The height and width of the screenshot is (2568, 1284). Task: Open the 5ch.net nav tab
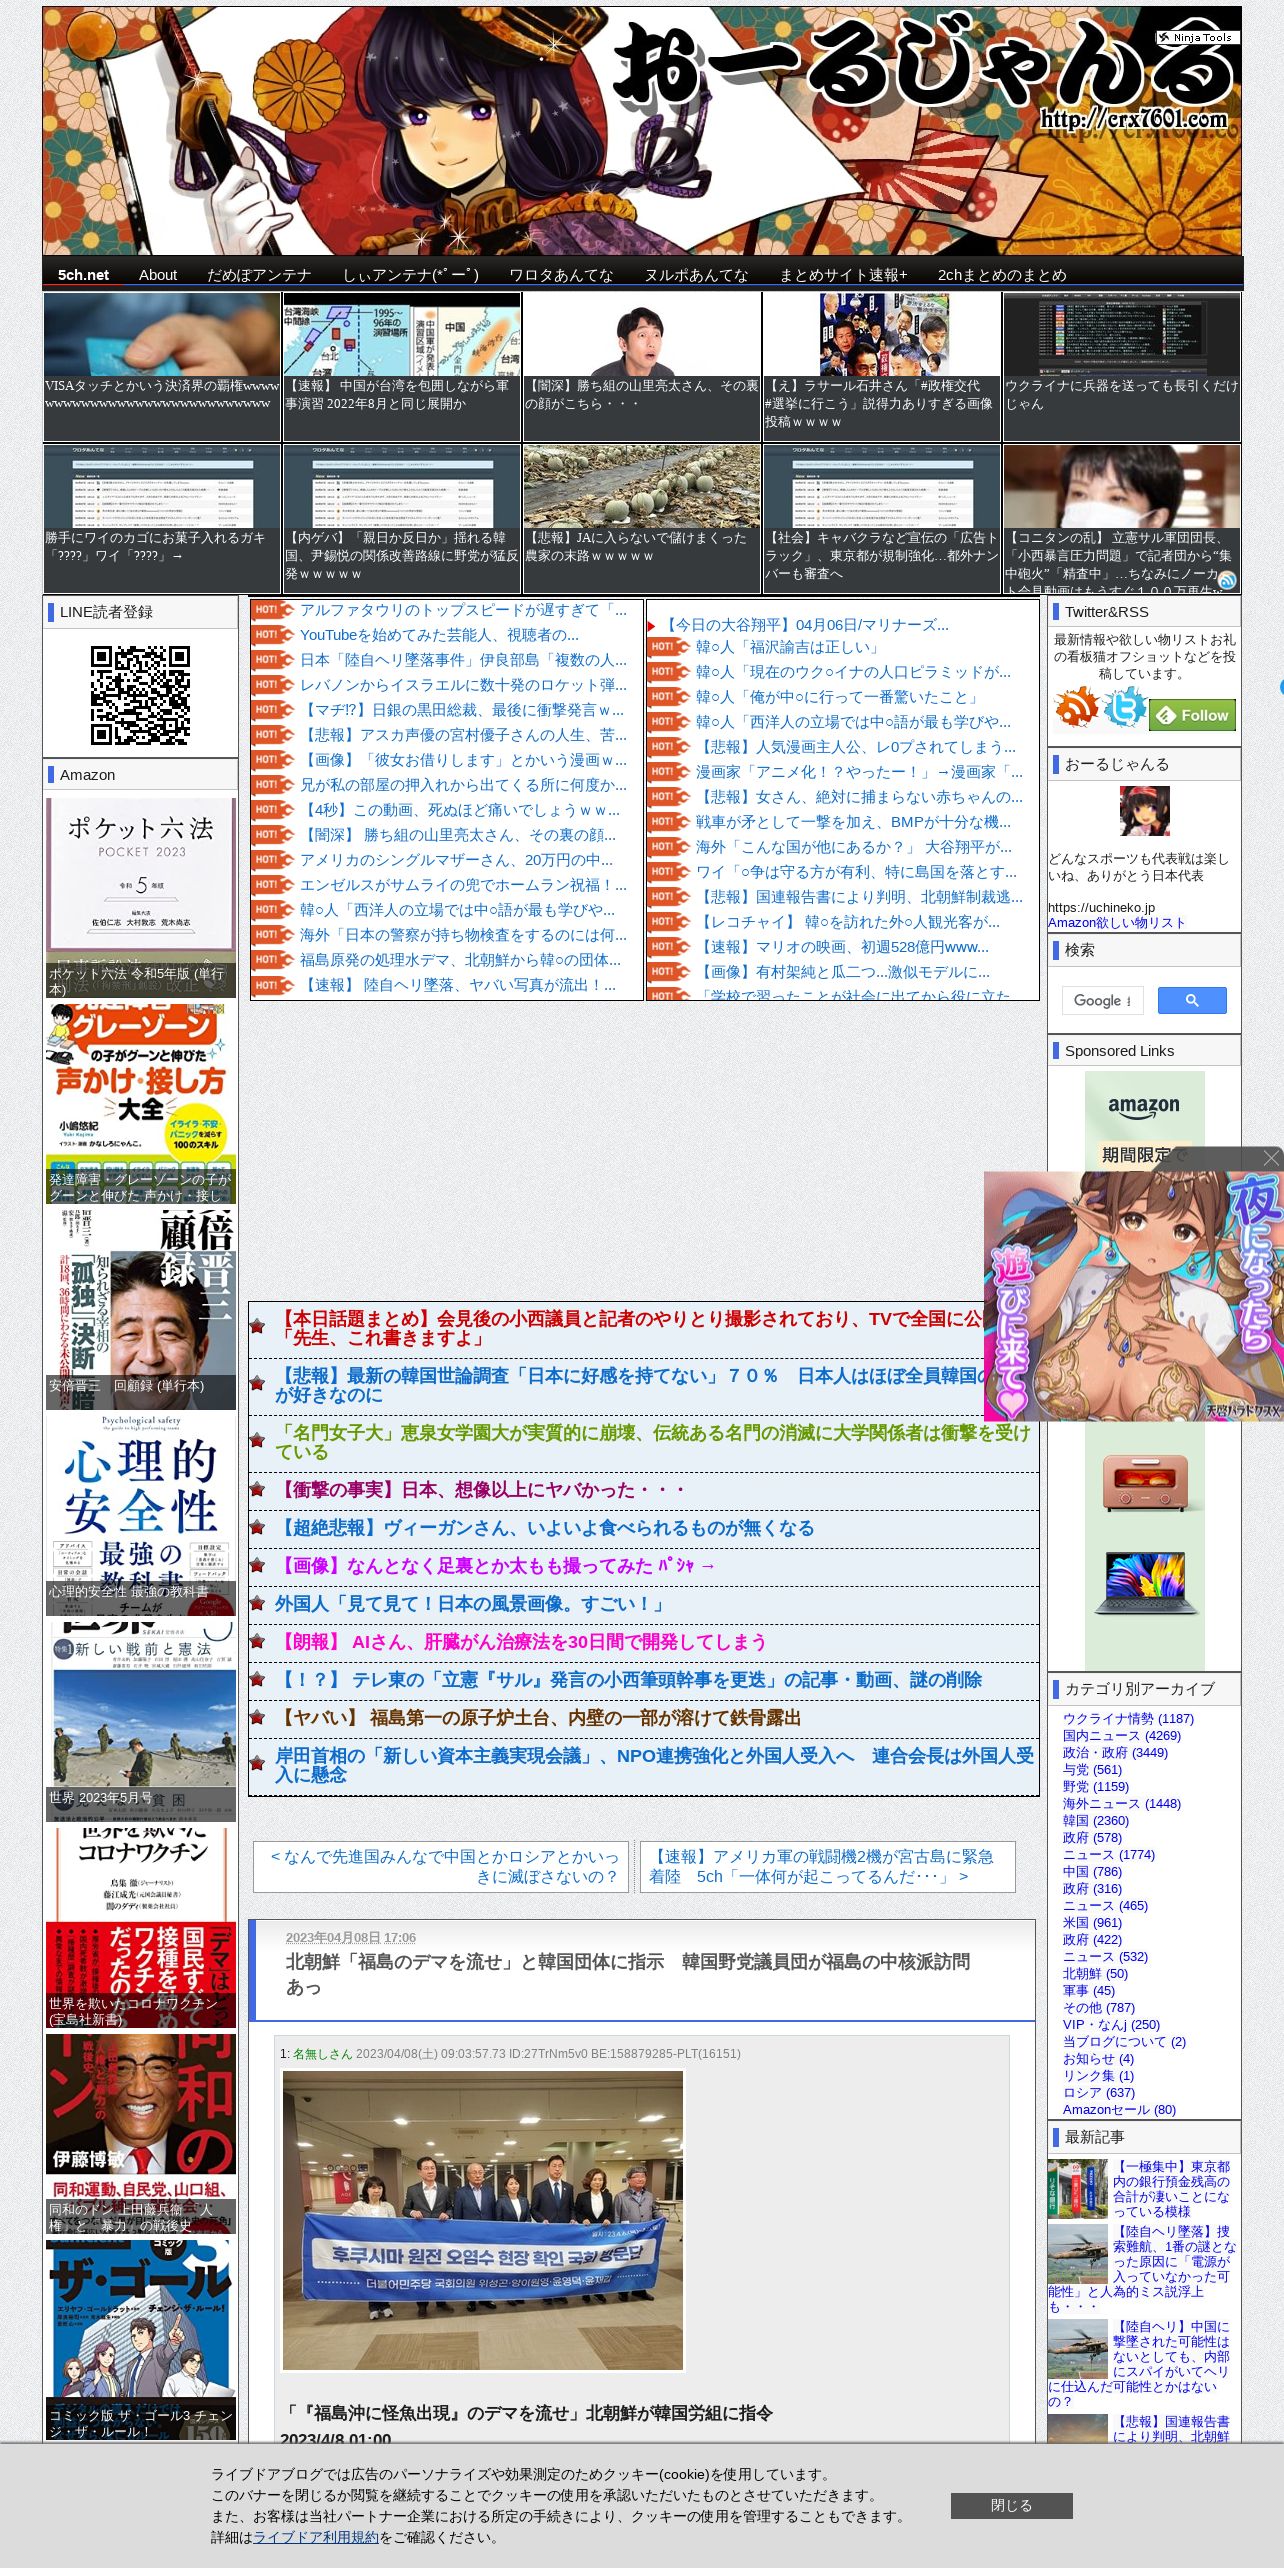coord(83,275)
